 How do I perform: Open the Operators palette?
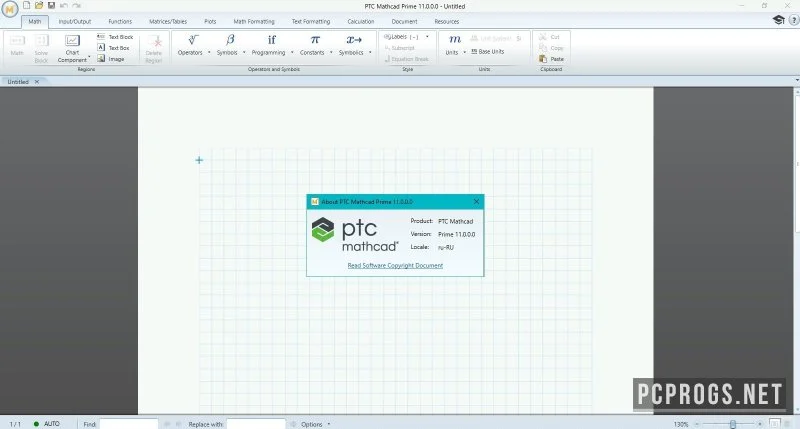[190, 45]
